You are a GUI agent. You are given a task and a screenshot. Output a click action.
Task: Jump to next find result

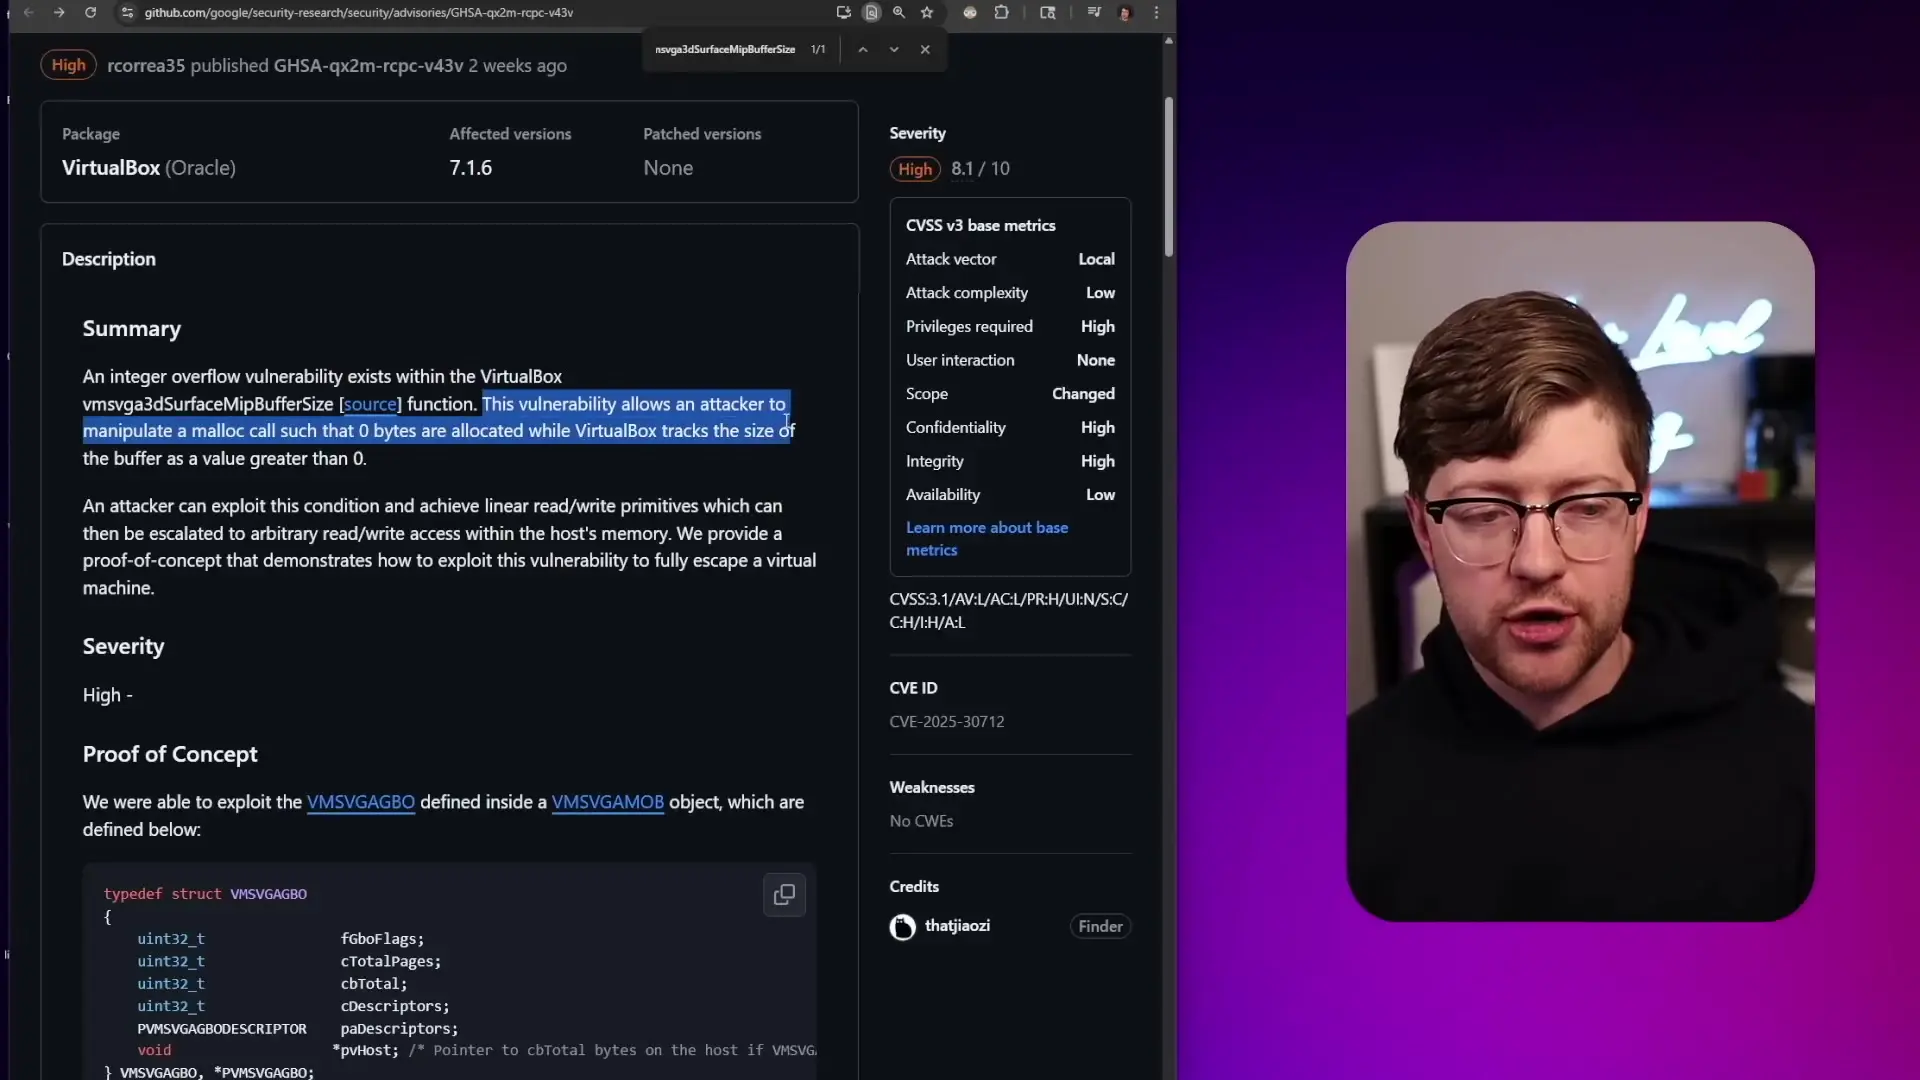coord(894,49)
